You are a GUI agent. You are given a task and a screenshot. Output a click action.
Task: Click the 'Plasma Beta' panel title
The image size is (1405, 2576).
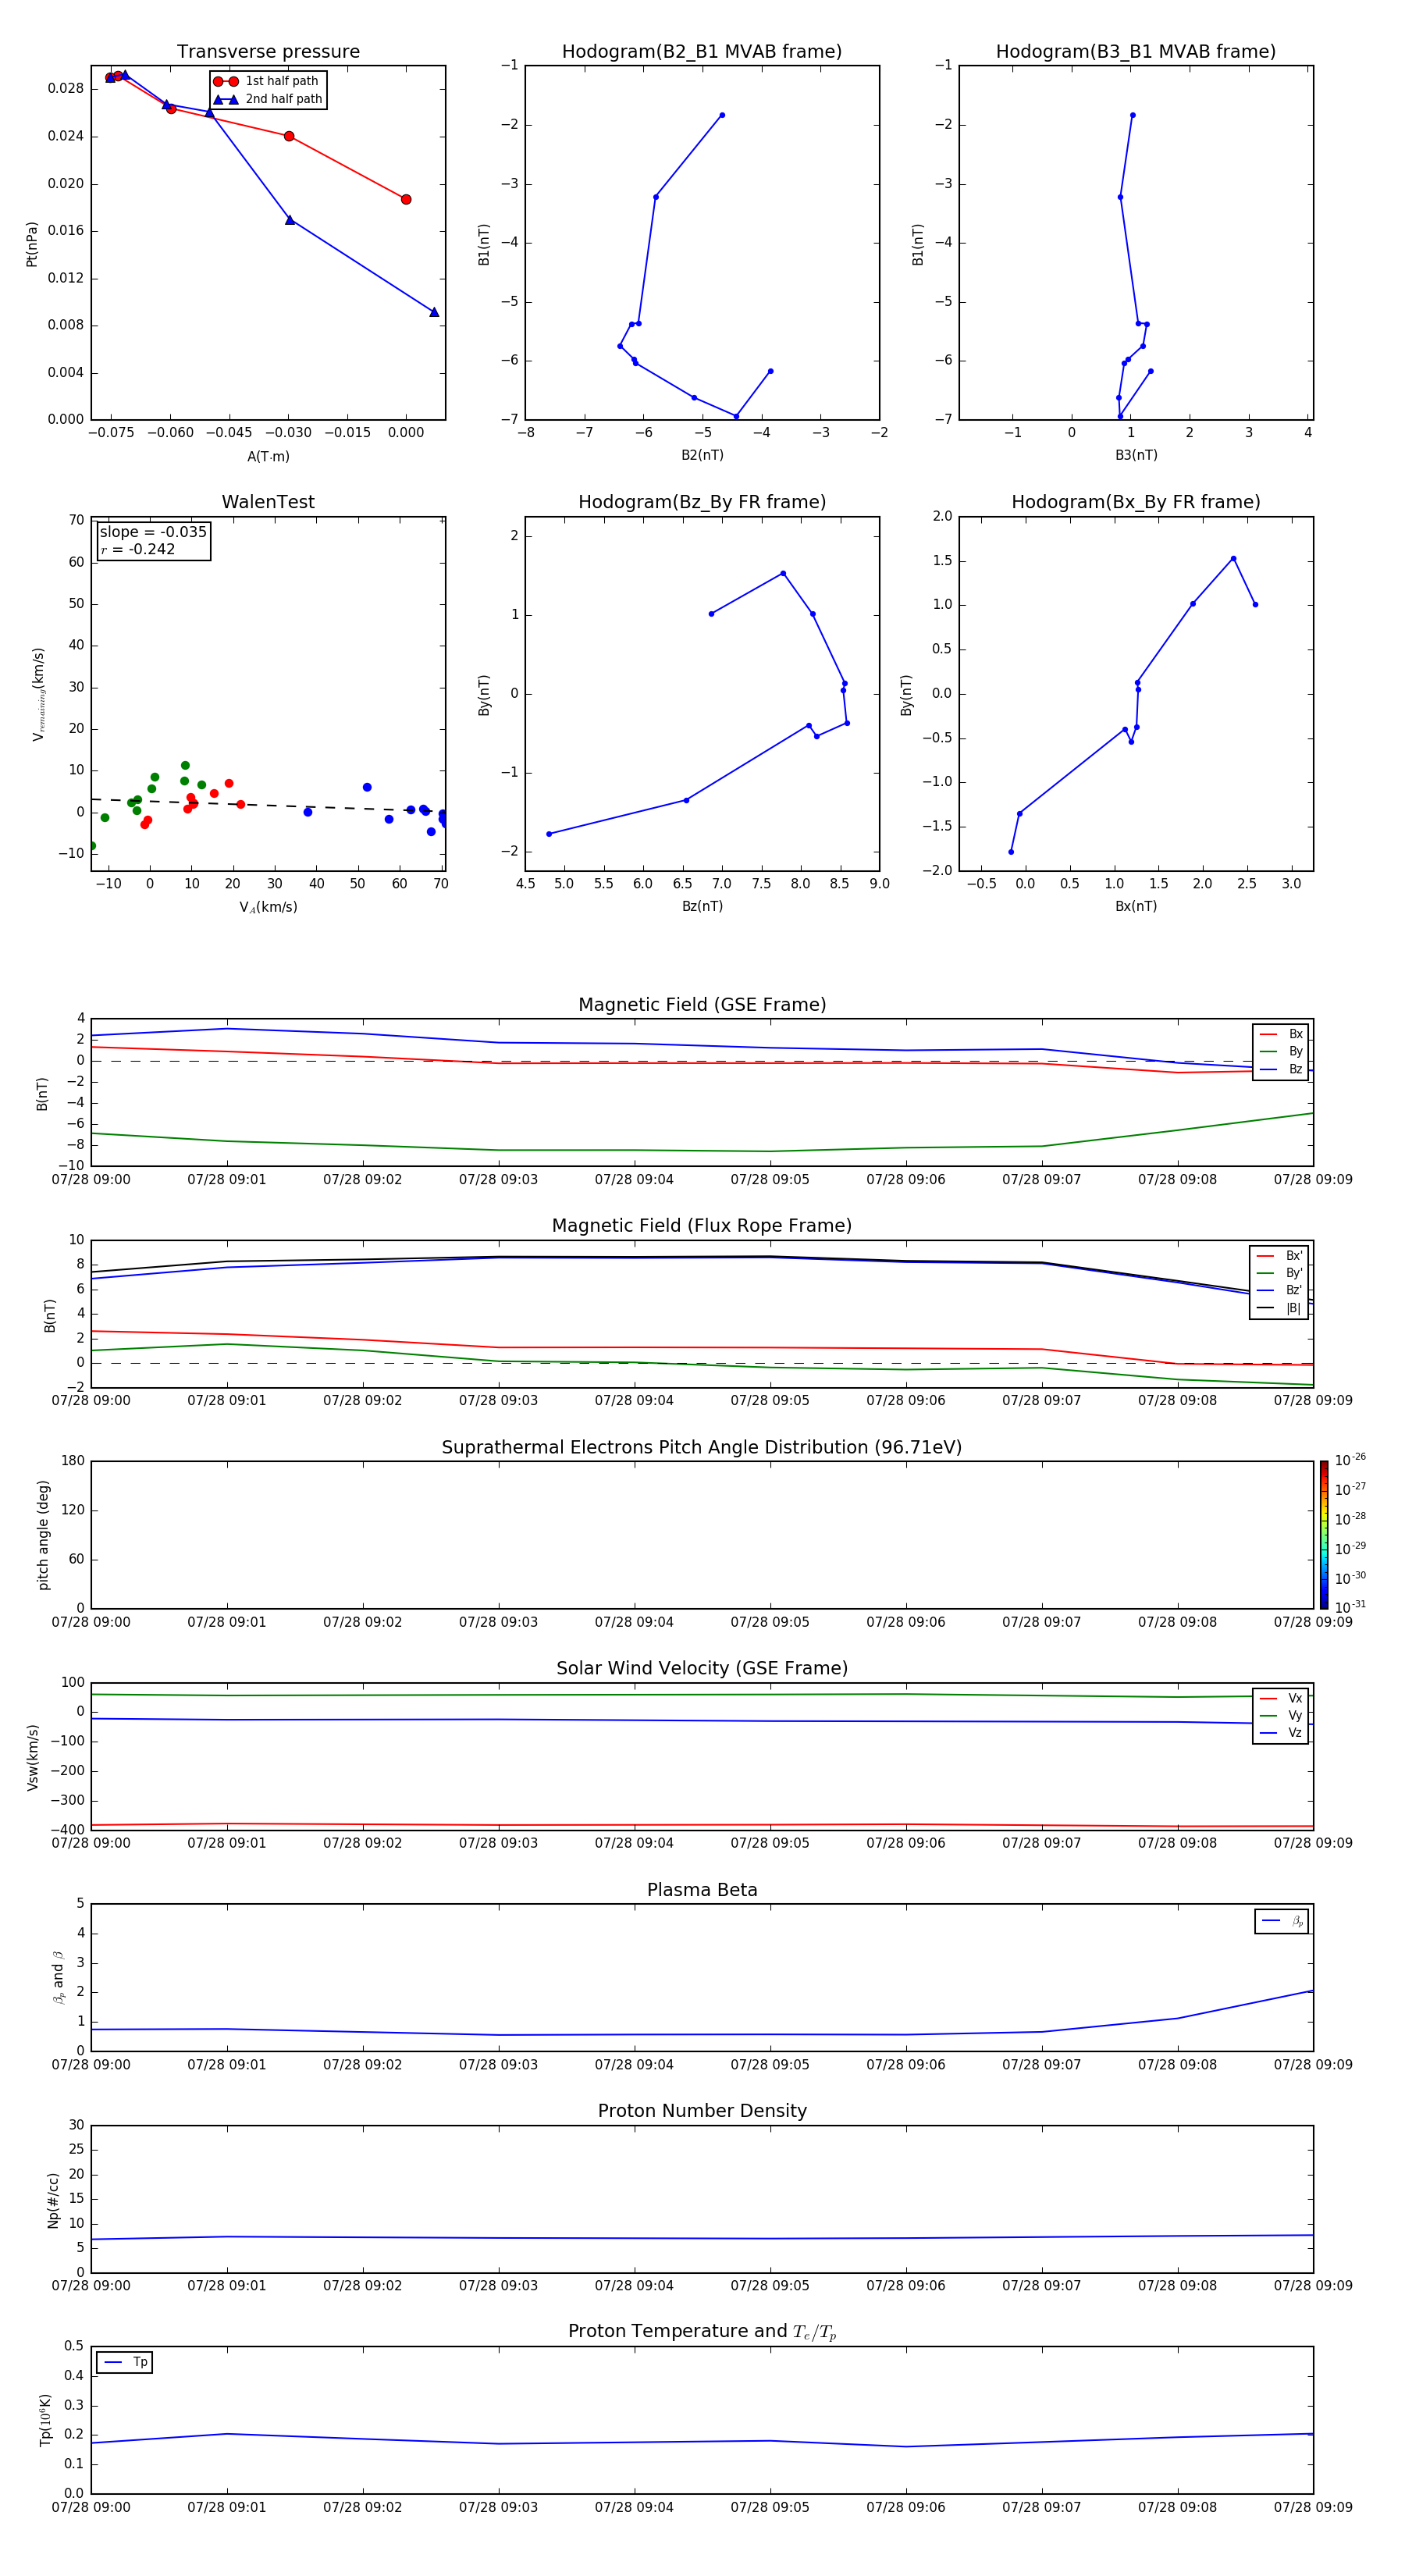(702, 1890)
